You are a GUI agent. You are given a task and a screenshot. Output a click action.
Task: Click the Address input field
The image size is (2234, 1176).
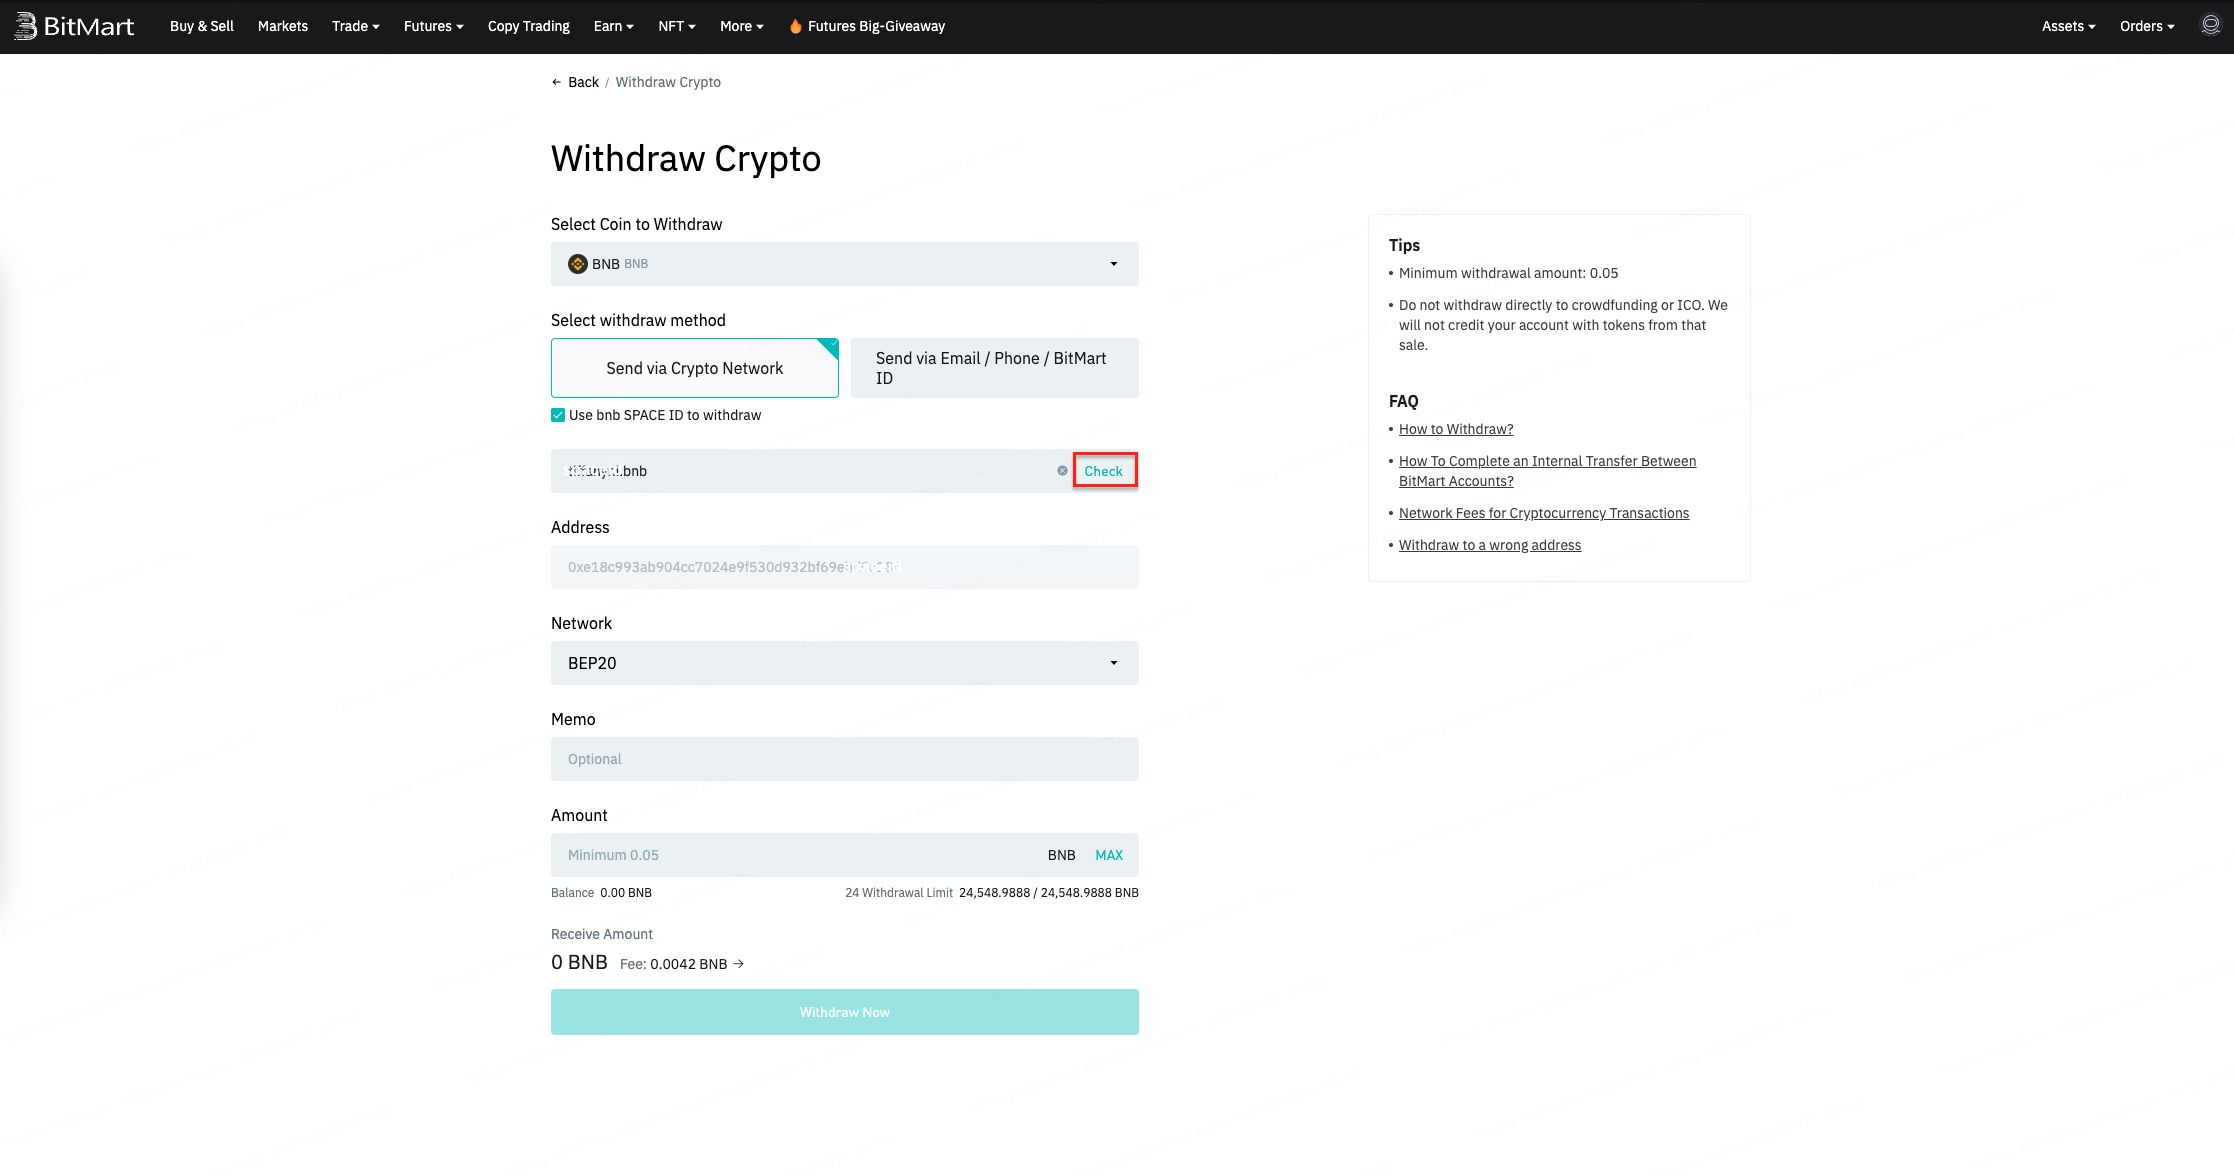click(x=845, y=567)
